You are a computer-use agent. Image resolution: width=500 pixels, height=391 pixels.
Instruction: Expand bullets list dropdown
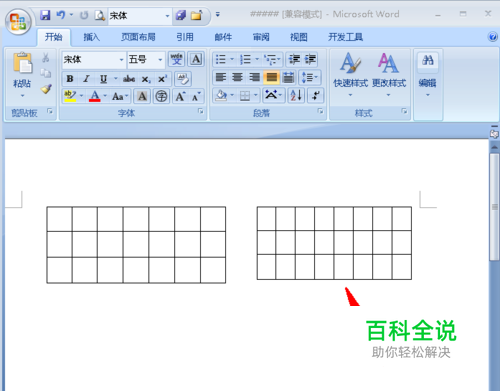pos(232,59)
